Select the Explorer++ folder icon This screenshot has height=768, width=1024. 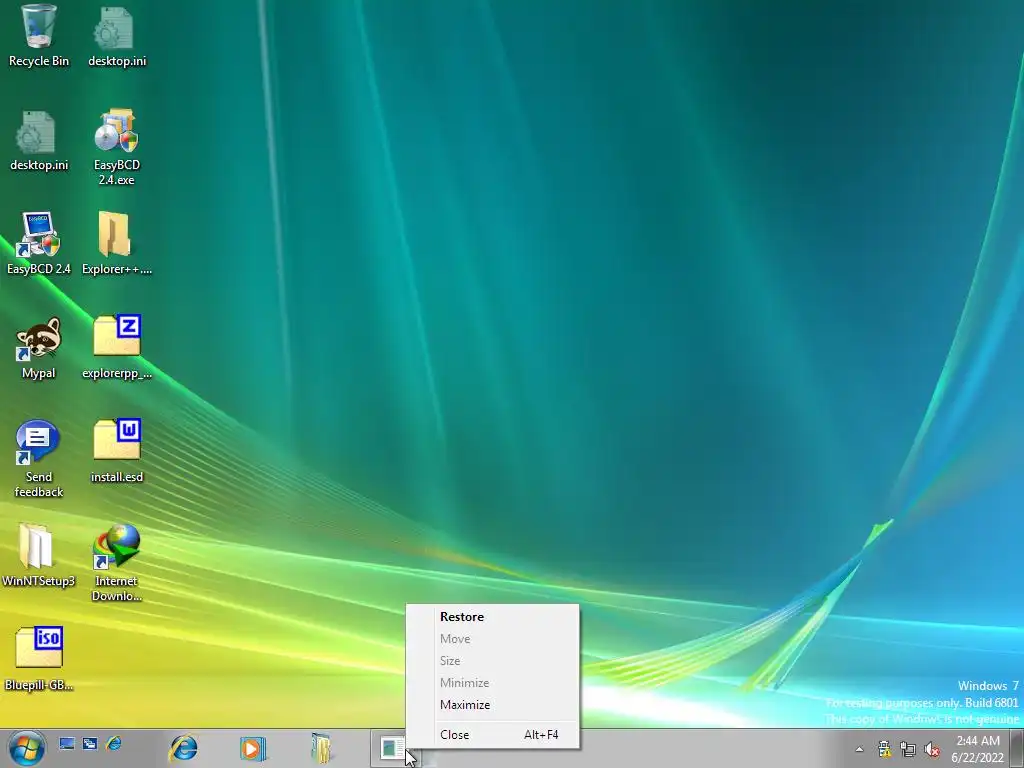pyautogui.click(x=117, y=244)
